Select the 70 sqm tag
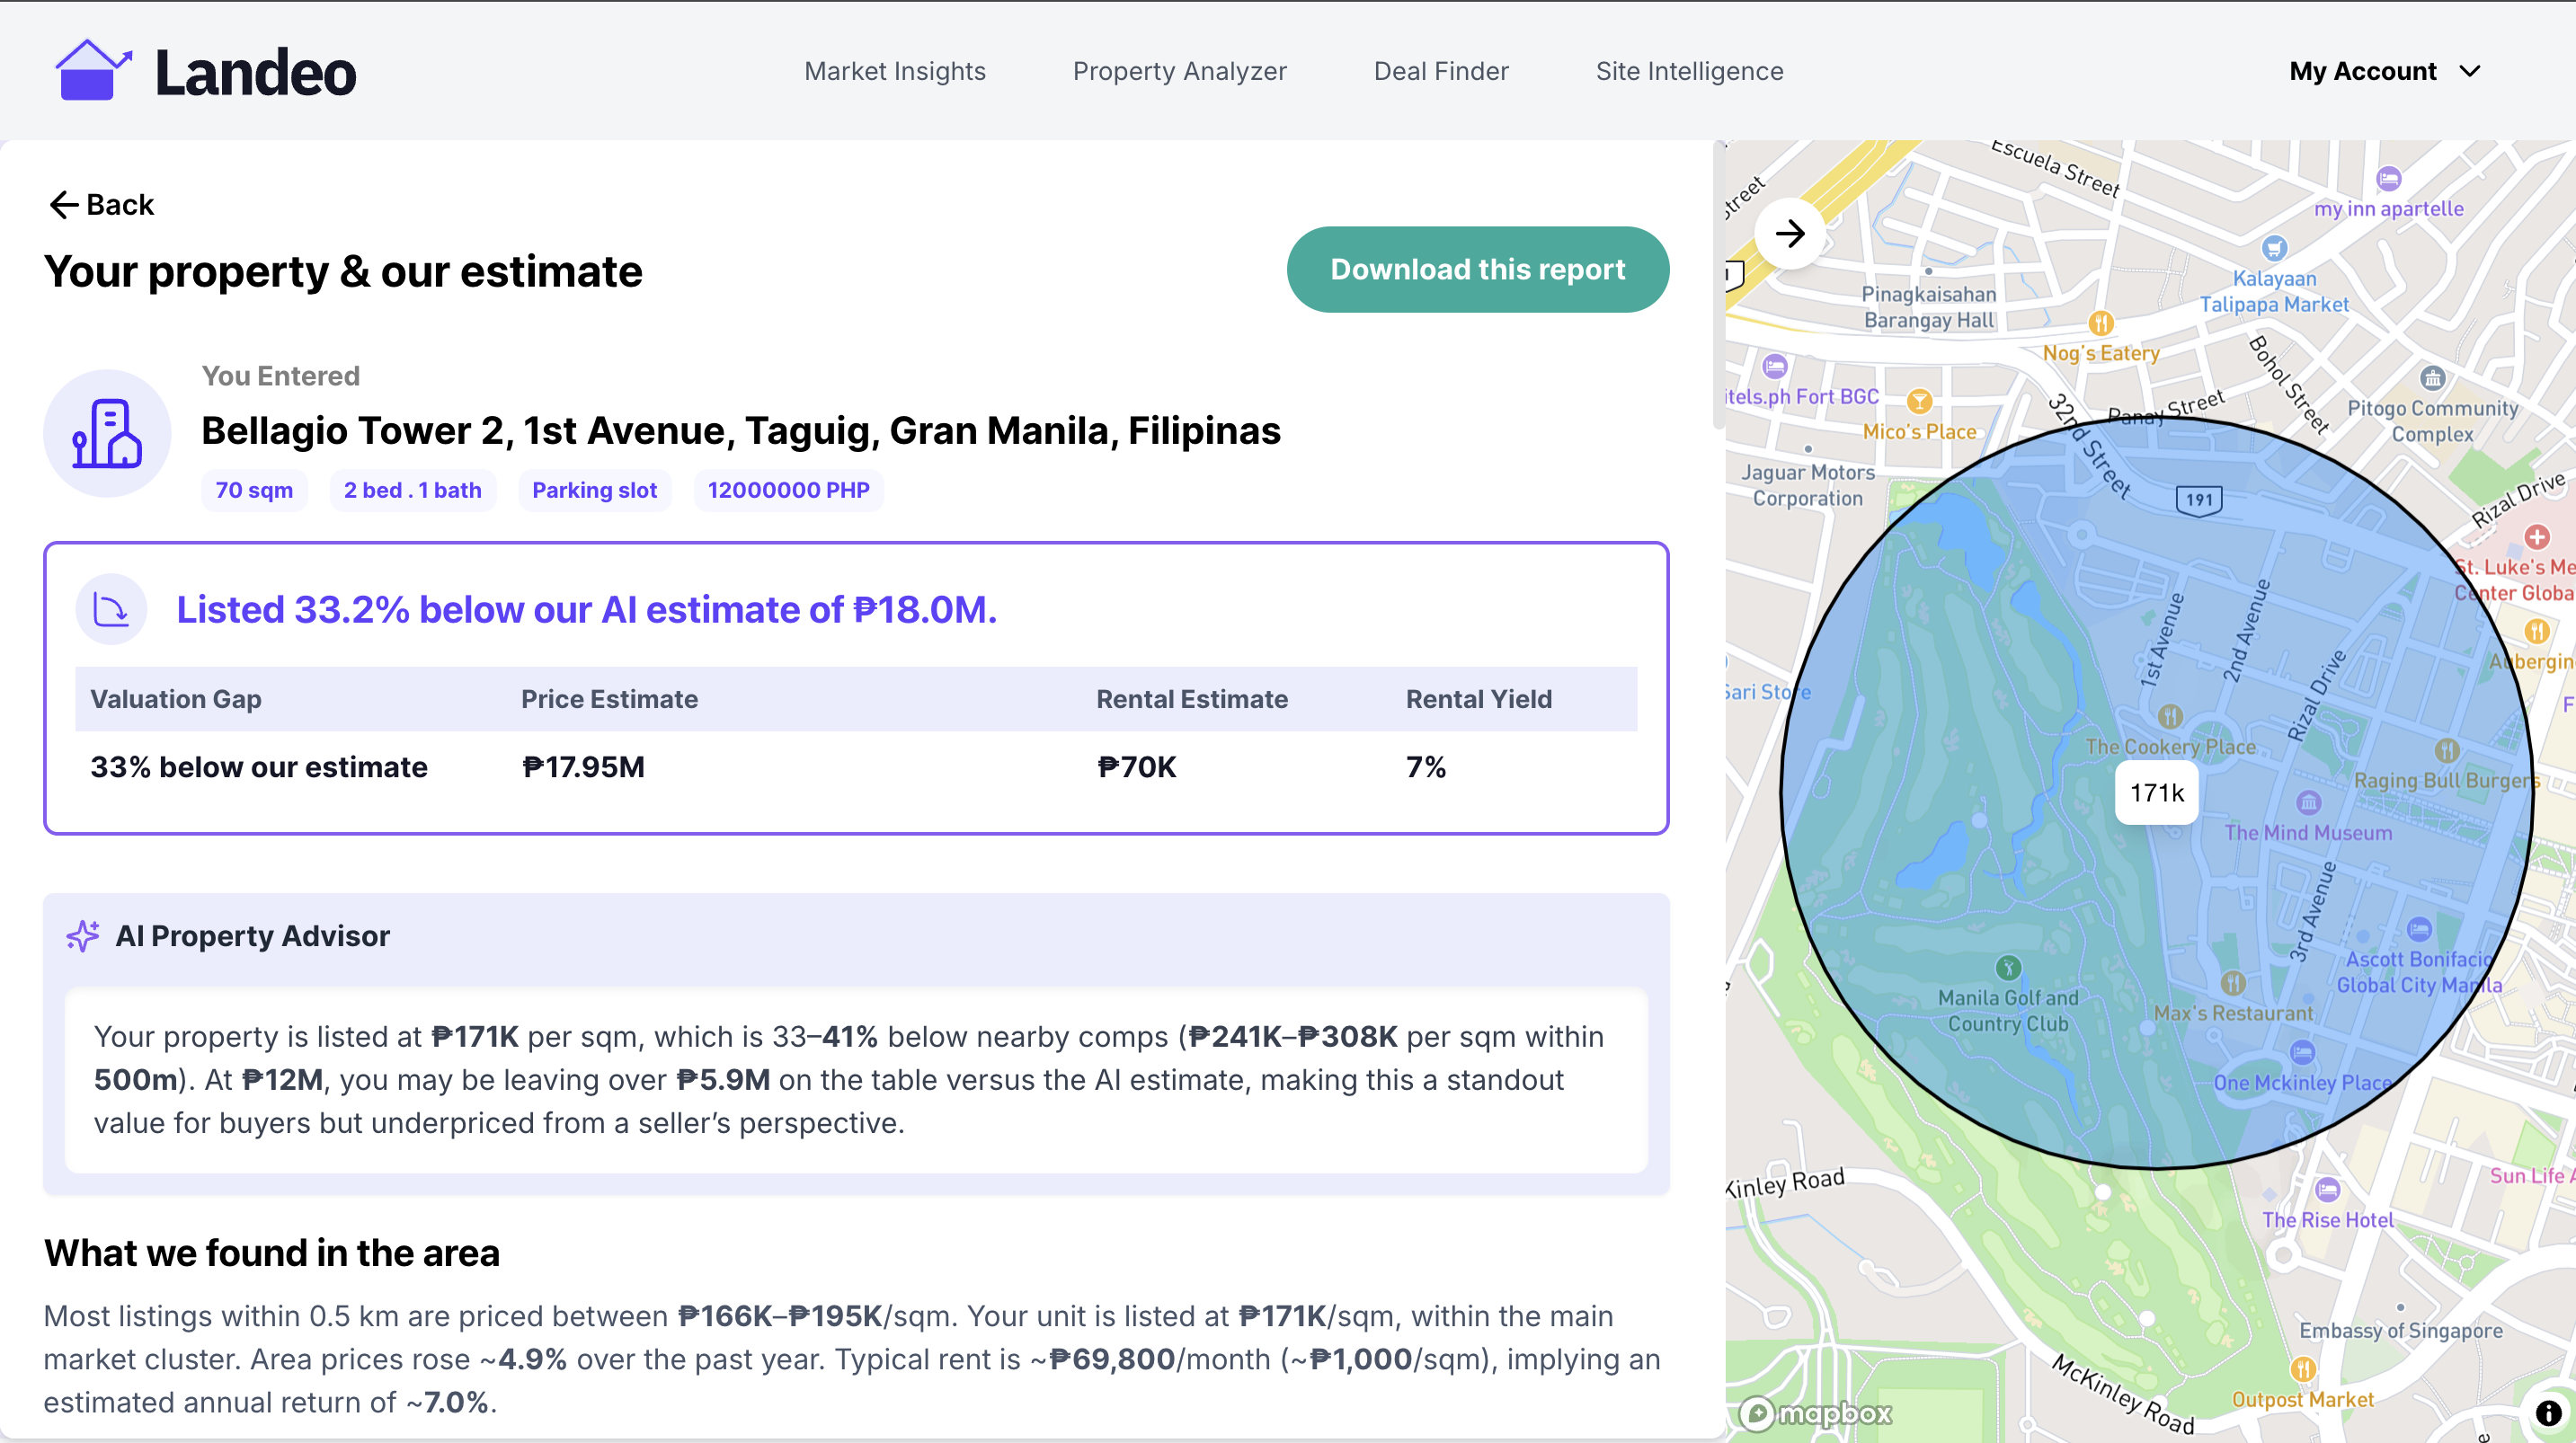Viewport: 2576px width, 1443px height. coord(253,490)
